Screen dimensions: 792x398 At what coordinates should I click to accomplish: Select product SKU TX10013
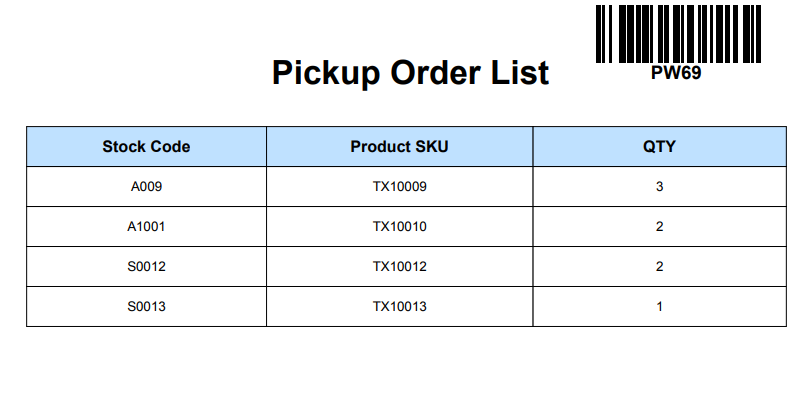click(x=400, y=306)
